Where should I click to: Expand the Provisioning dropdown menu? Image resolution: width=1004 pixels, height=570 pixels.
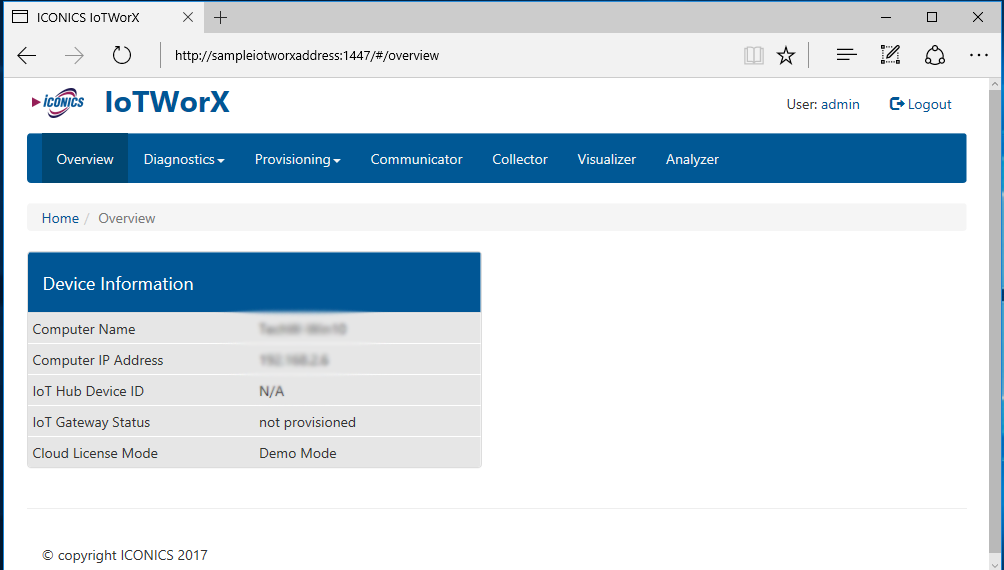point(297,159)
